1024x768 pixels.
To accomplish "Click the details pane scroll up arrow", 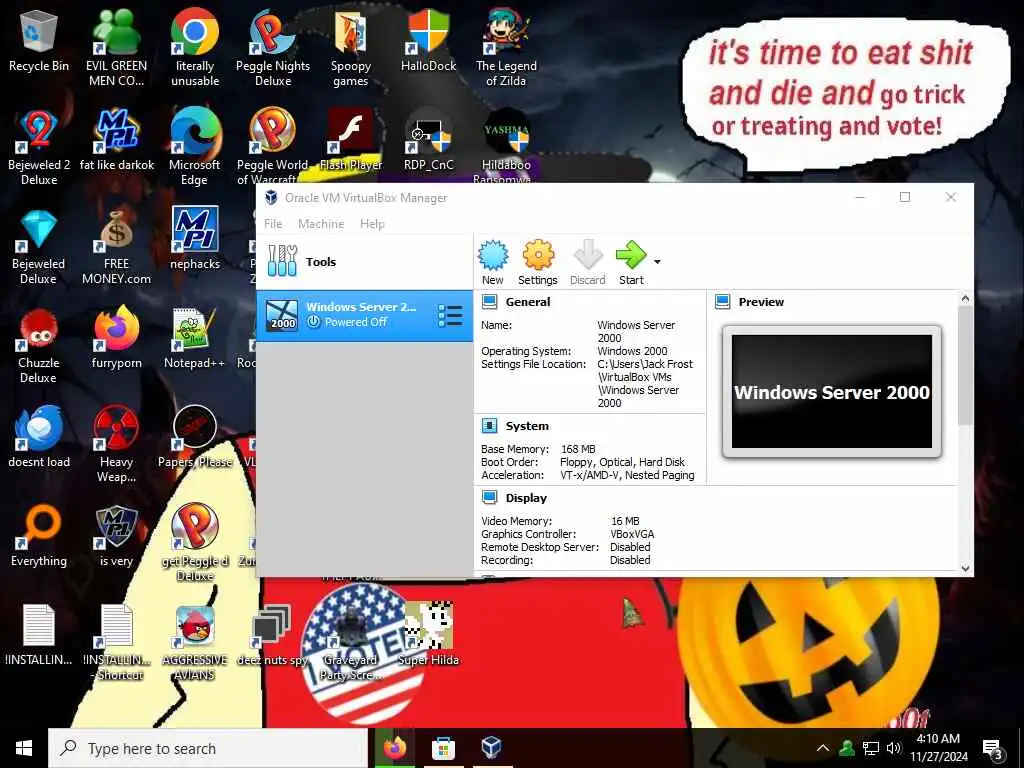I will [x=965, y=298].
